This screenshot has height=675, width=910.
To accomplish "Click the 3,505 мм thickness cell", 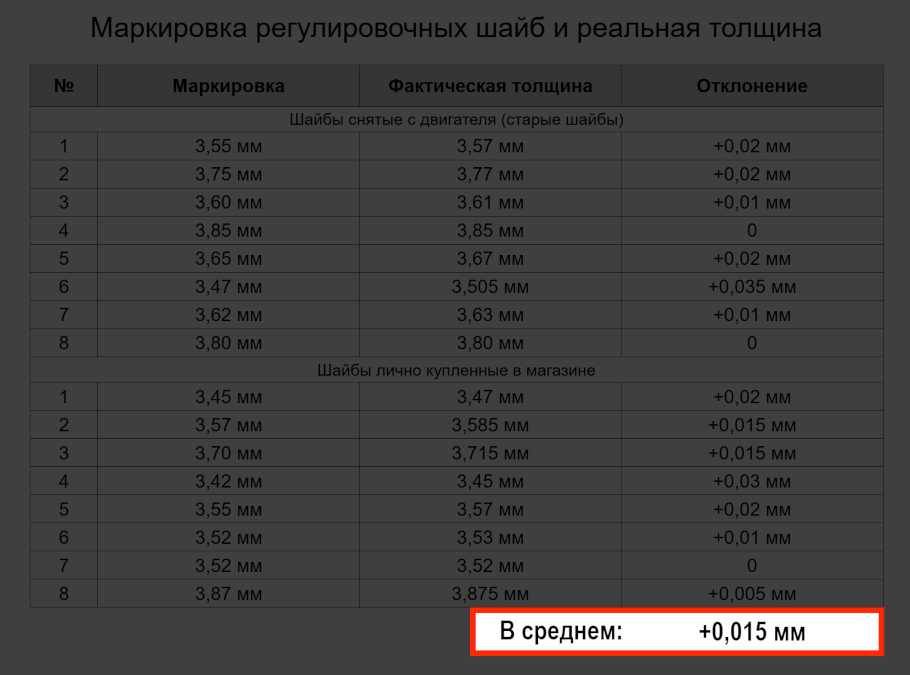I will [x=490, y=287].
